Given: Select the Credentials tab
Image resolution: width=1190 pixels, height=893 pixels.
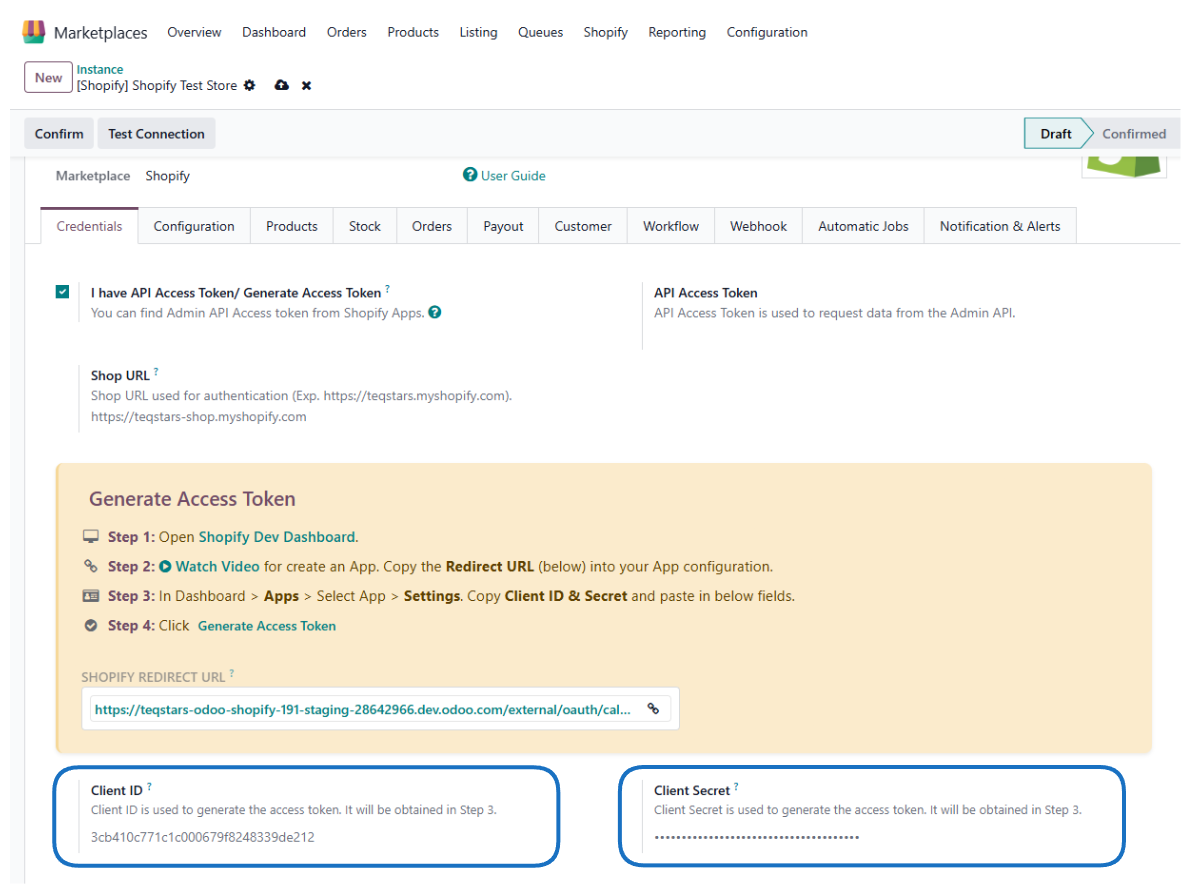Looking at the screenshot, I should 90,226.
